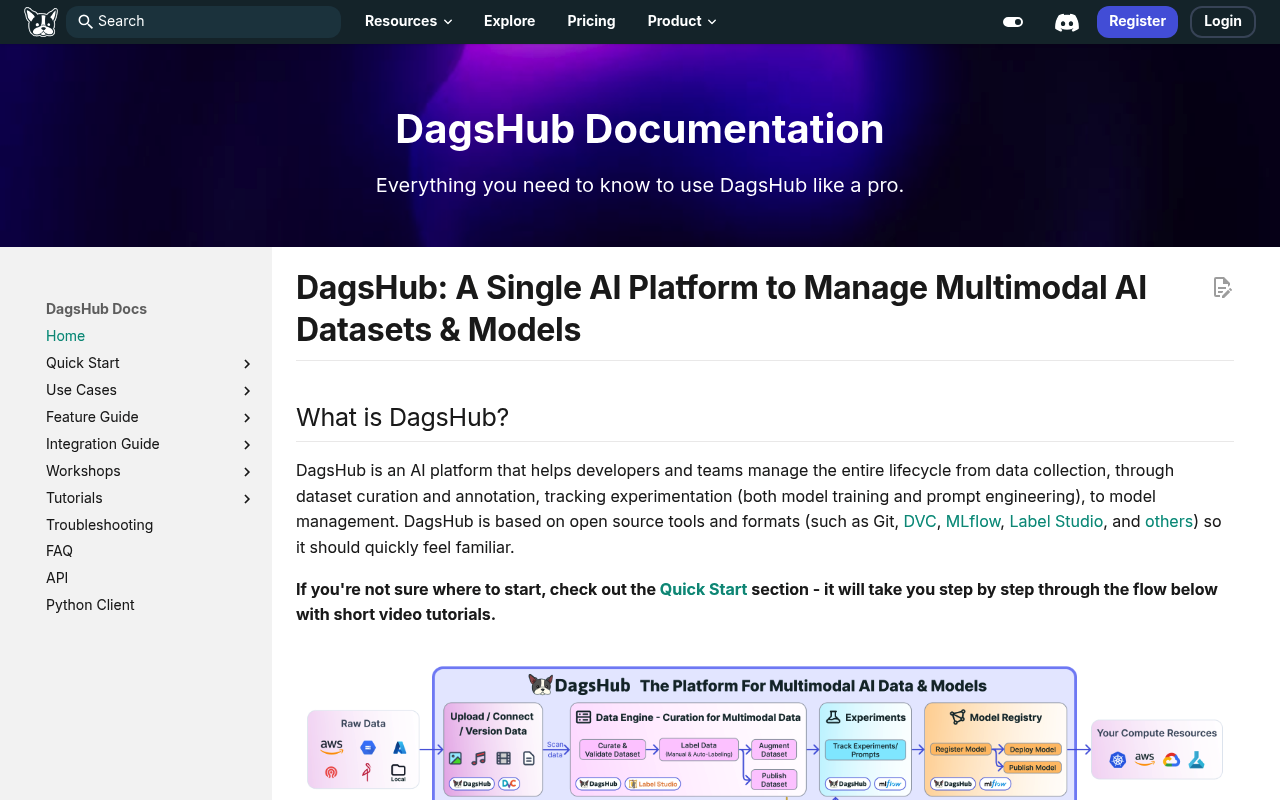Expand the Quick Start section chevron
1280x800 pixels.
coord(247,364)
